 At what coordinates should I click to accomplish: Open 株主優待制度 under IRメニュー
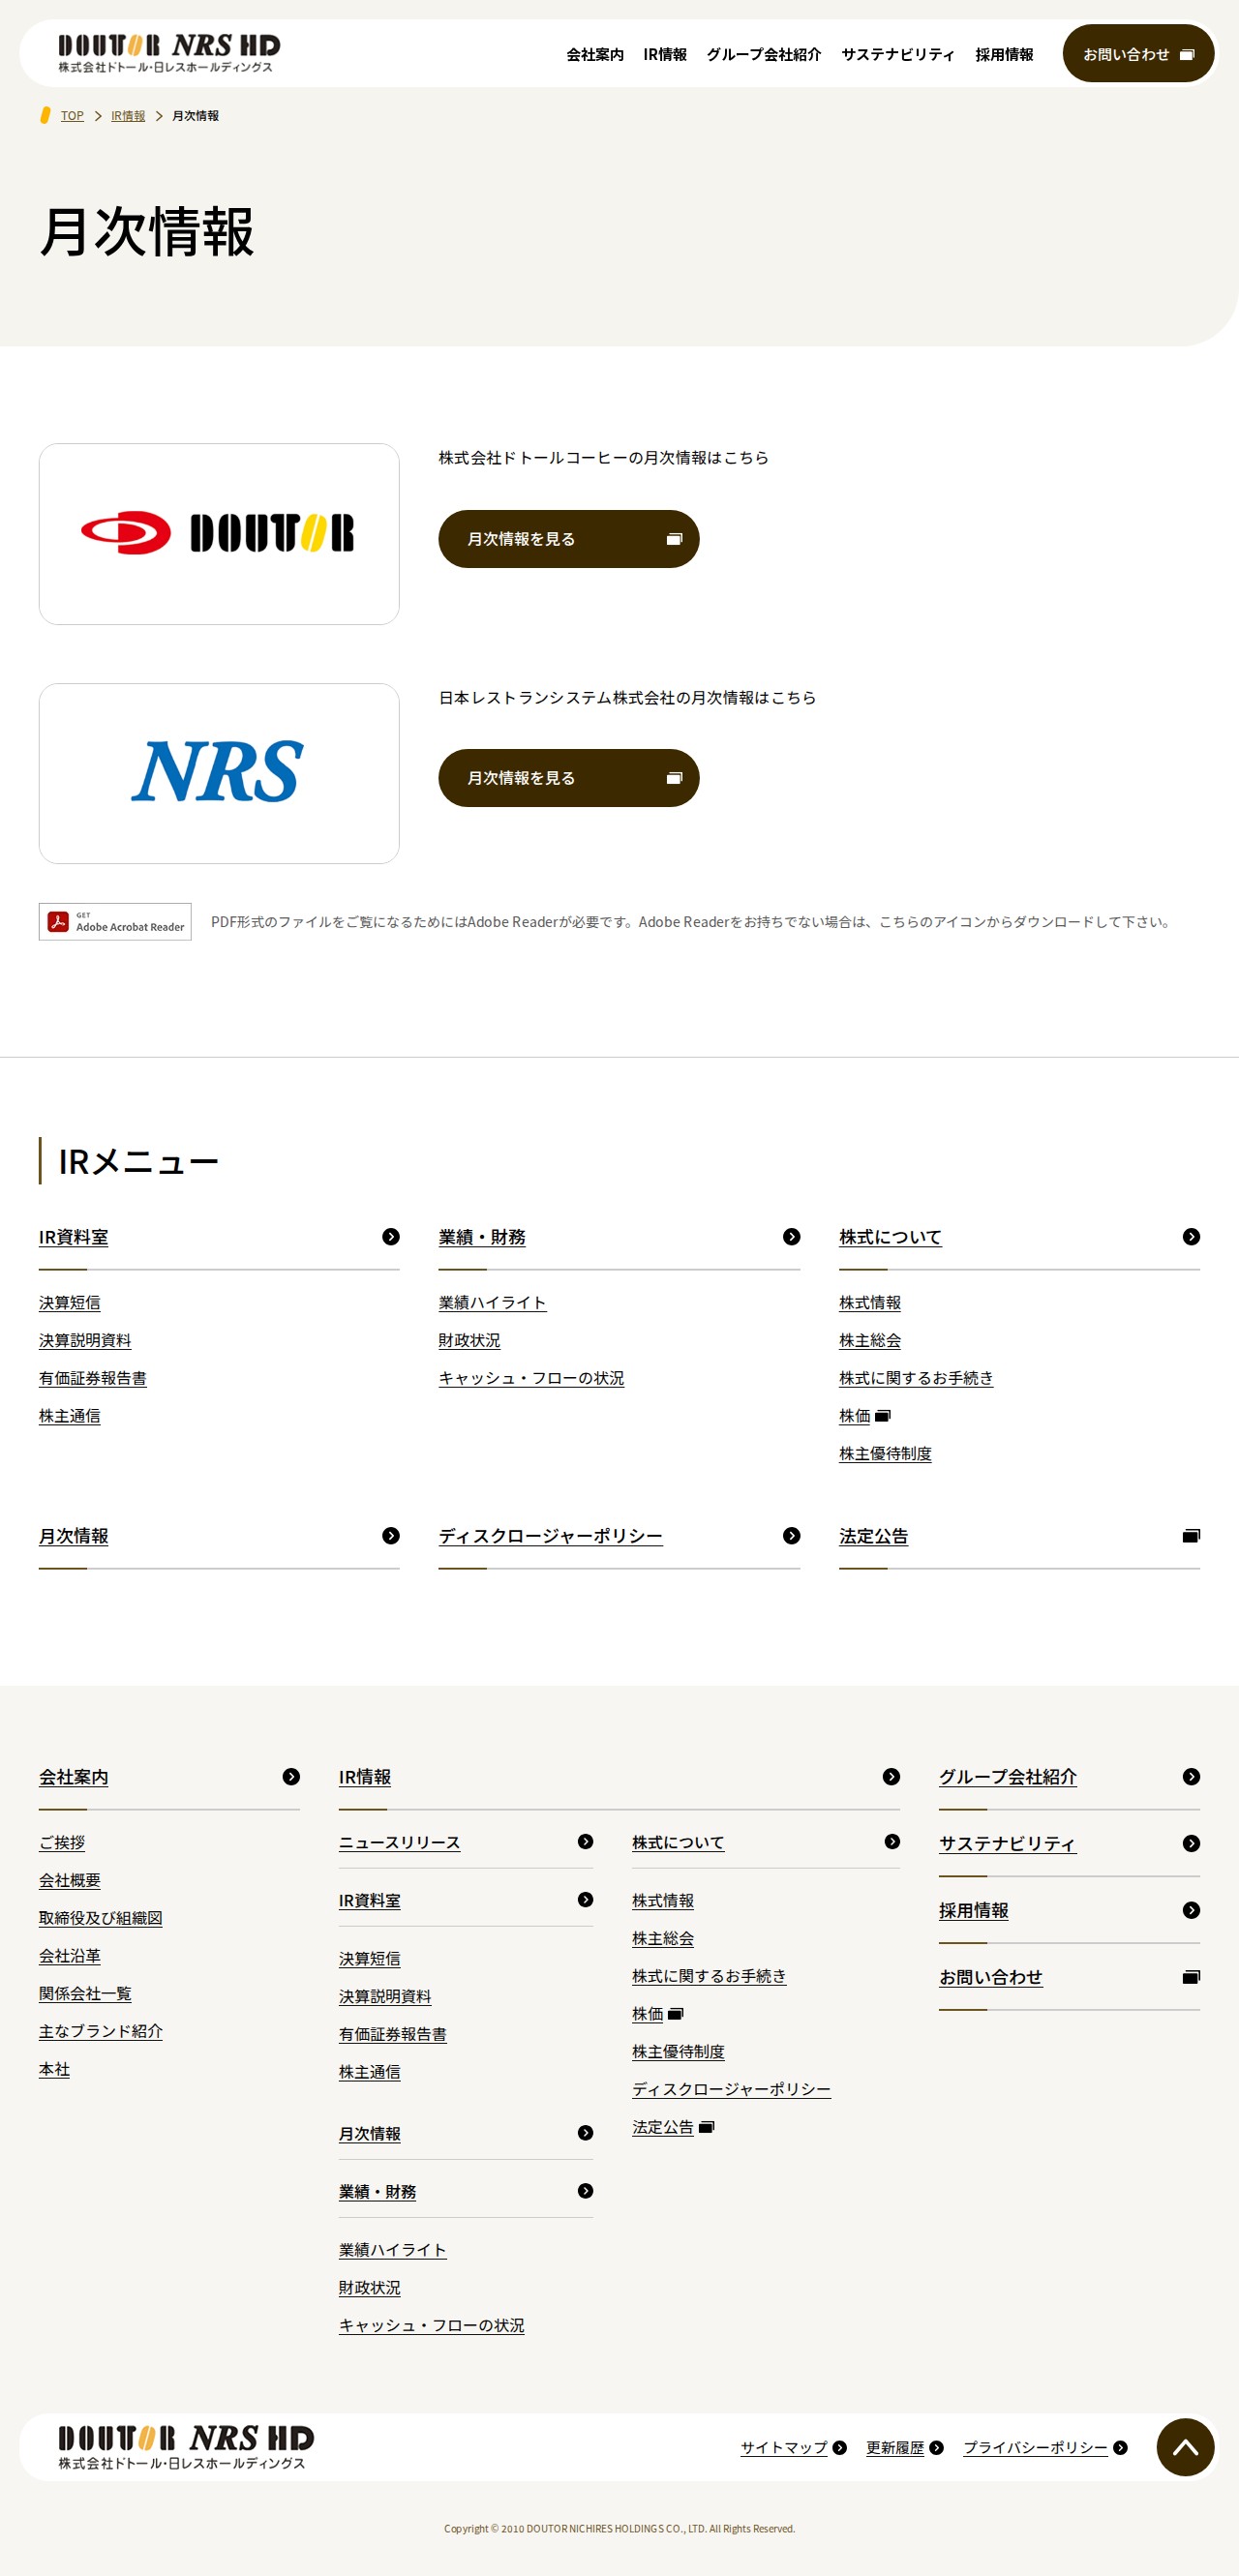coord(885,1454)
